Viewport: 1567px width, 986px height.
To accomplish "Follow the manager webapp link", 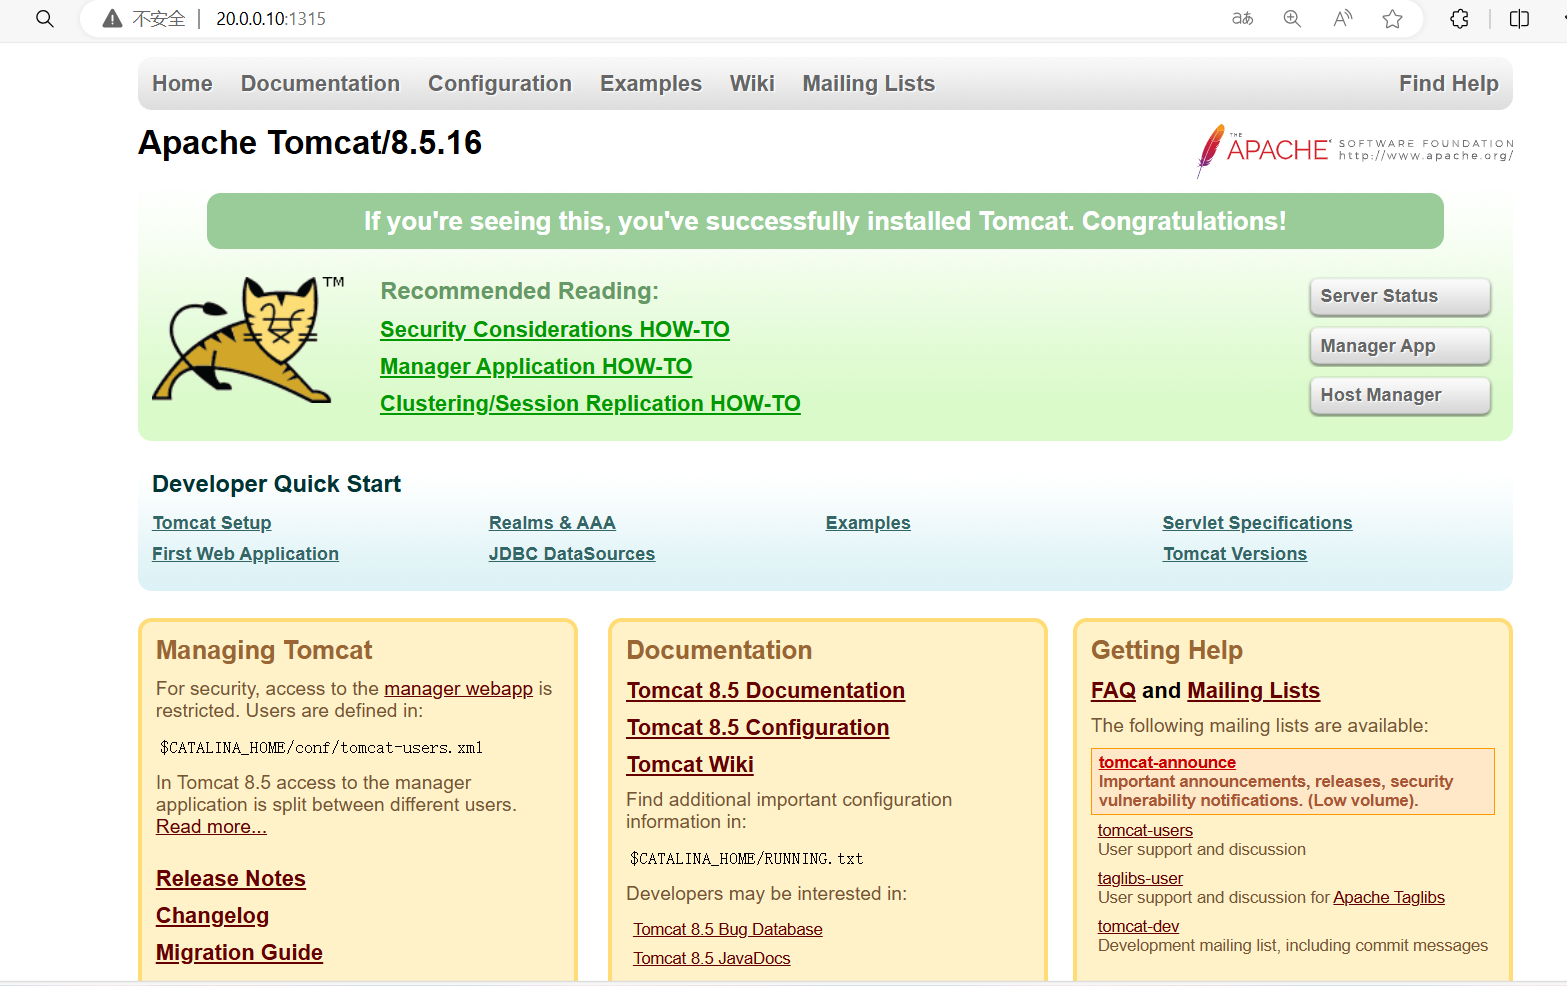I will 458,689.
